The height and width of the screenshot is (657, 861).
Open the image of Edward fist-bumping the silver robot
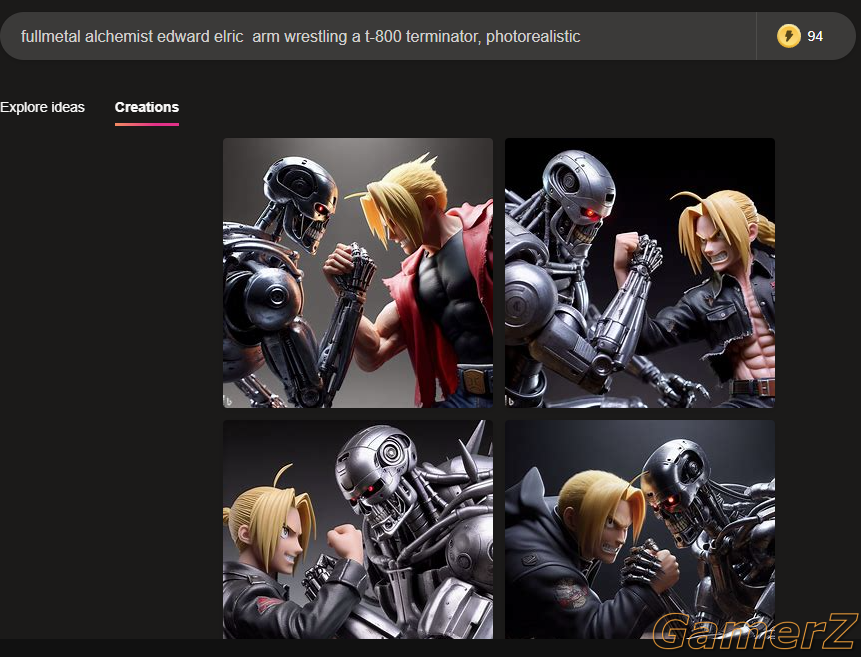coord(358,530)
